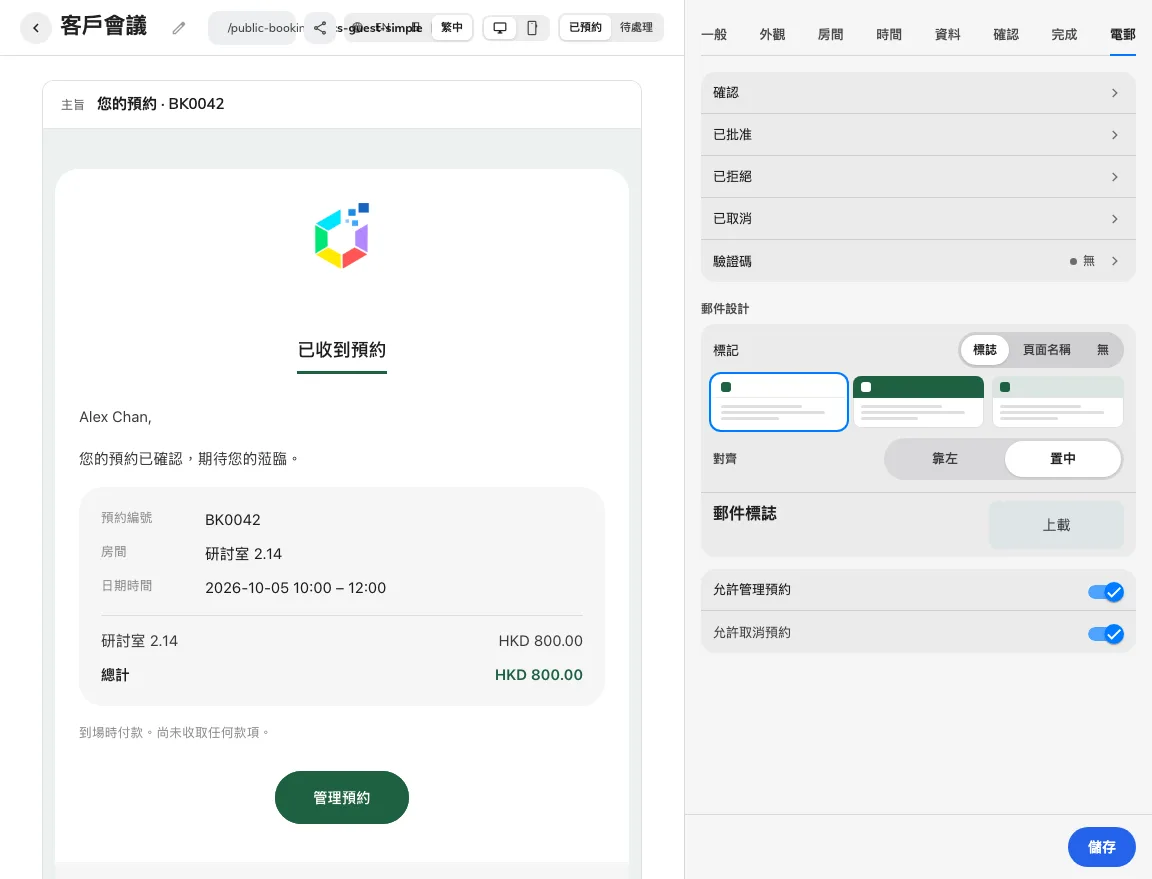The width and height of the screenshot is (1152, 879).
Task: Click the 已收到預約 heading in preview
Action: (x=342, y=350)
